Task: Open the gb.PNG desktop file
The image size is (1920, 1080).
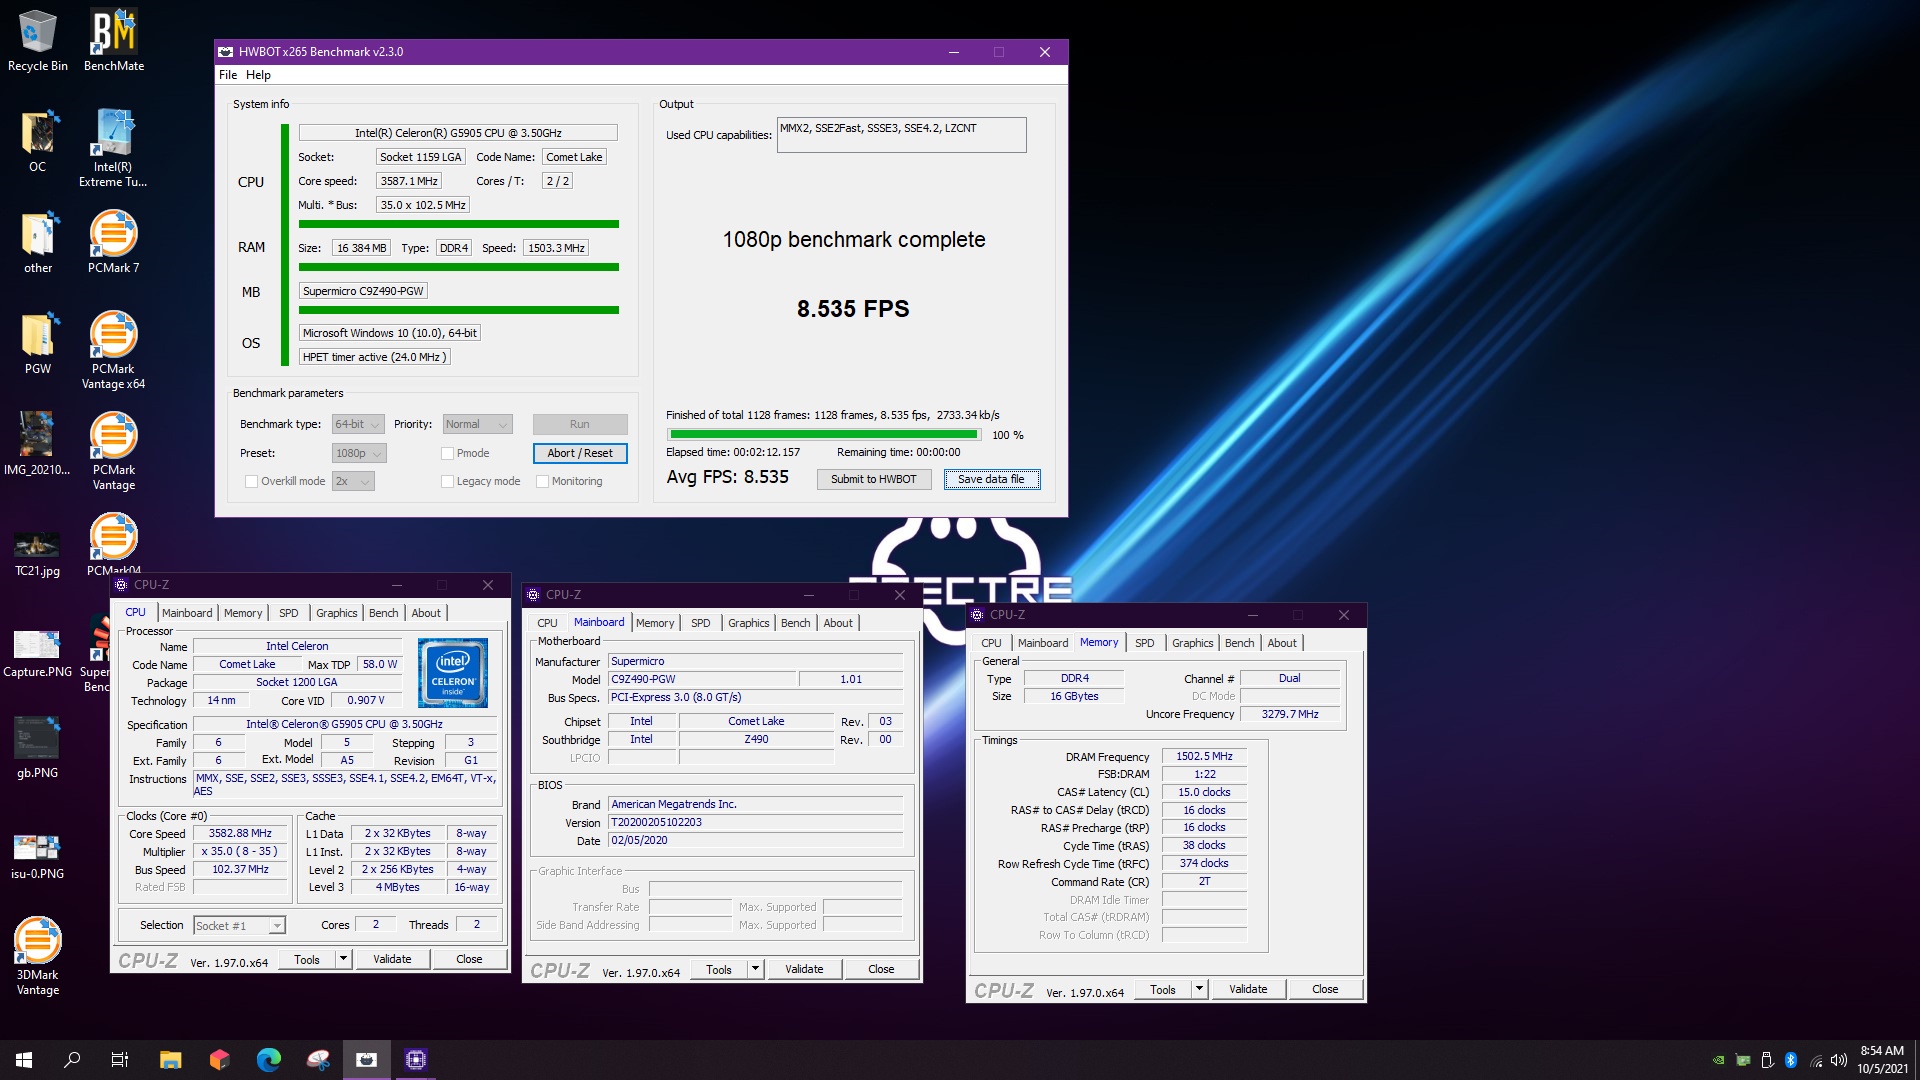Action: pos(37,748)
